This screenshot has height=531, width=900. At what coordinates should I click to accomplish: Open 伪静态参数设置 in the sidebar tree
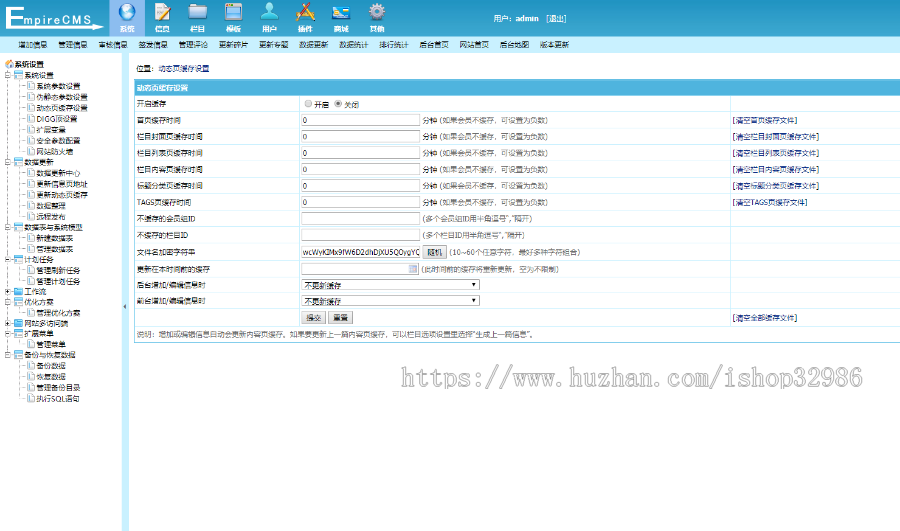pyautogui.click(x=62, y=97)
